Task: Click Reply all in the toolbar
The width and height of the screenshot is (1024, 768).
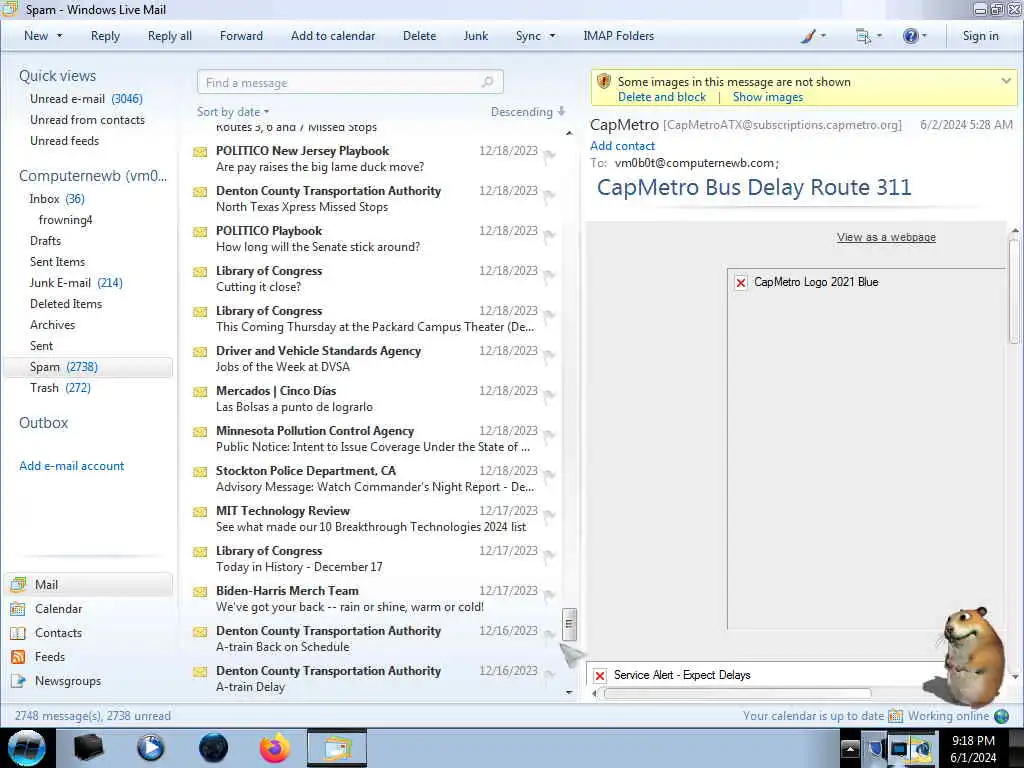Action: pos(170,36)
